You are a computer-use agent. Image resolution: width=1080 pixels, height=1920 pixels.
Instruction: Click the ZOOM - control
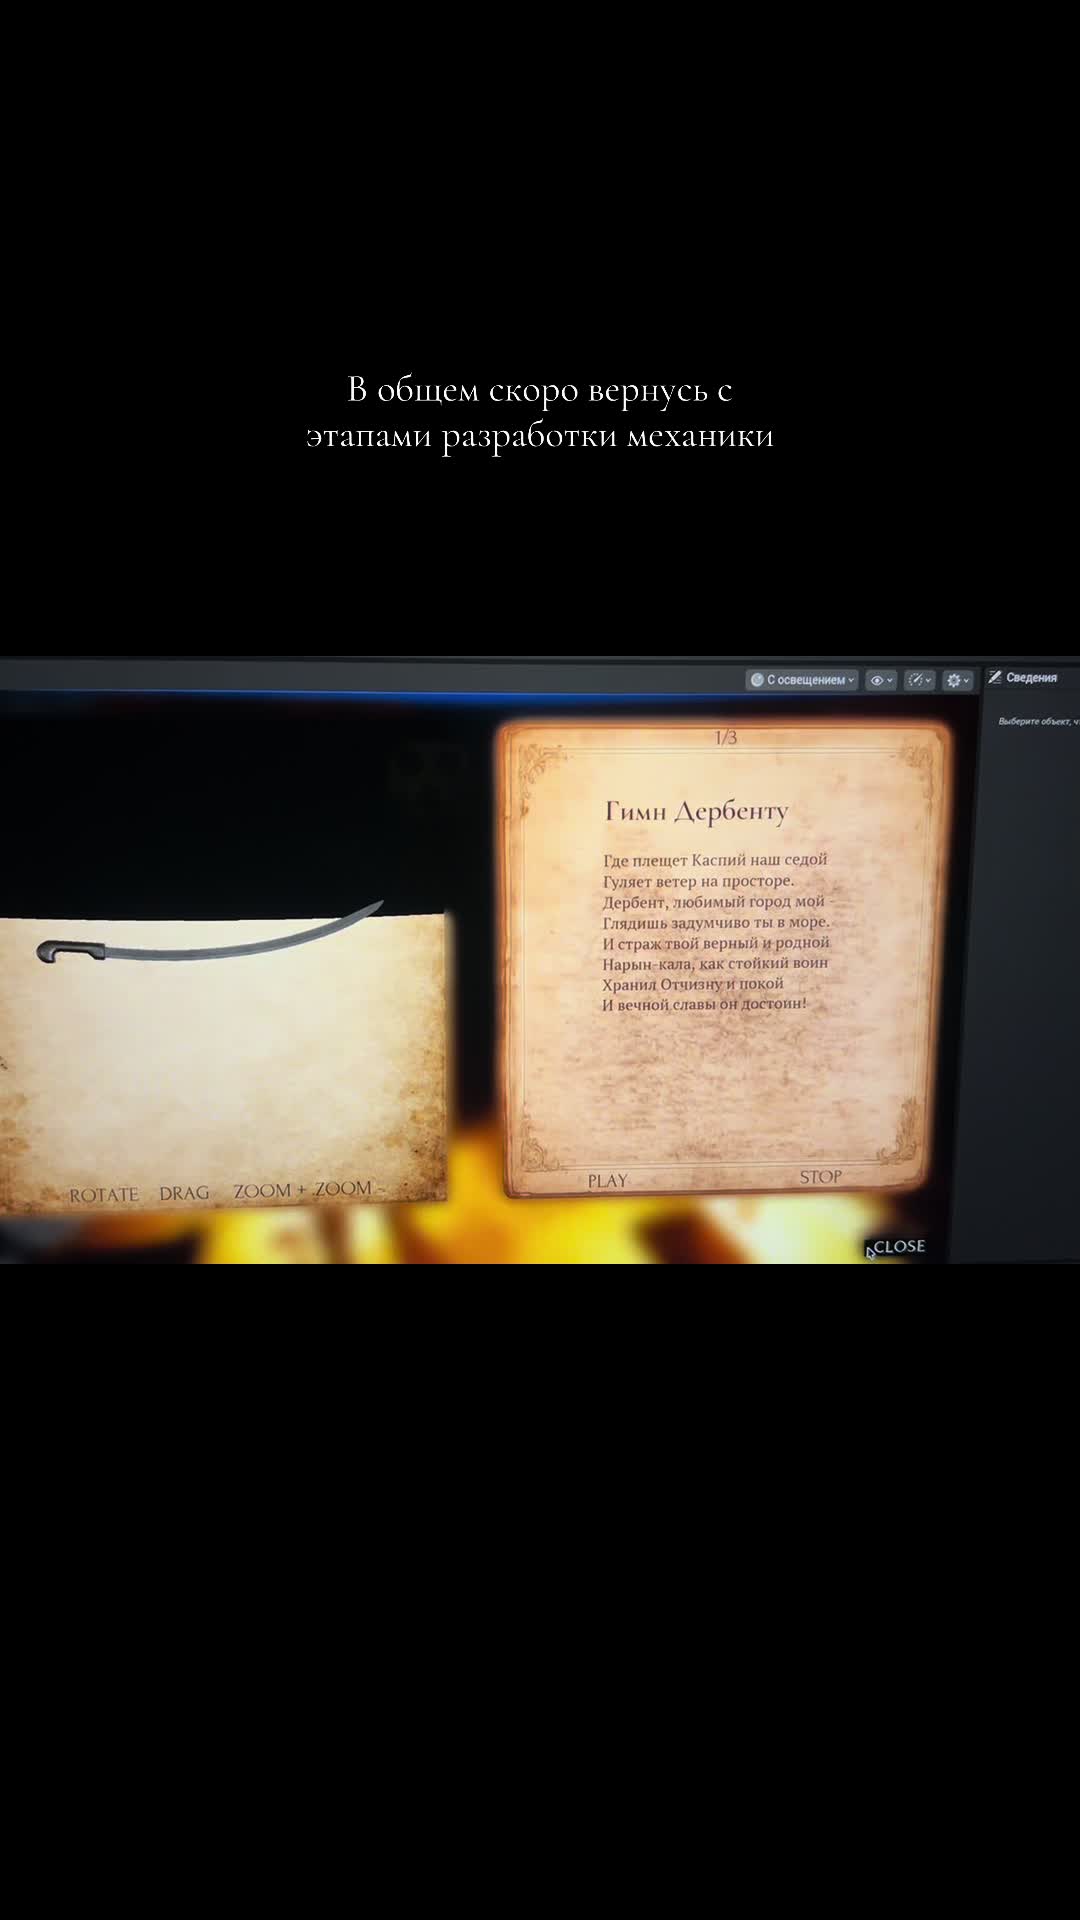pos(348,1188)
